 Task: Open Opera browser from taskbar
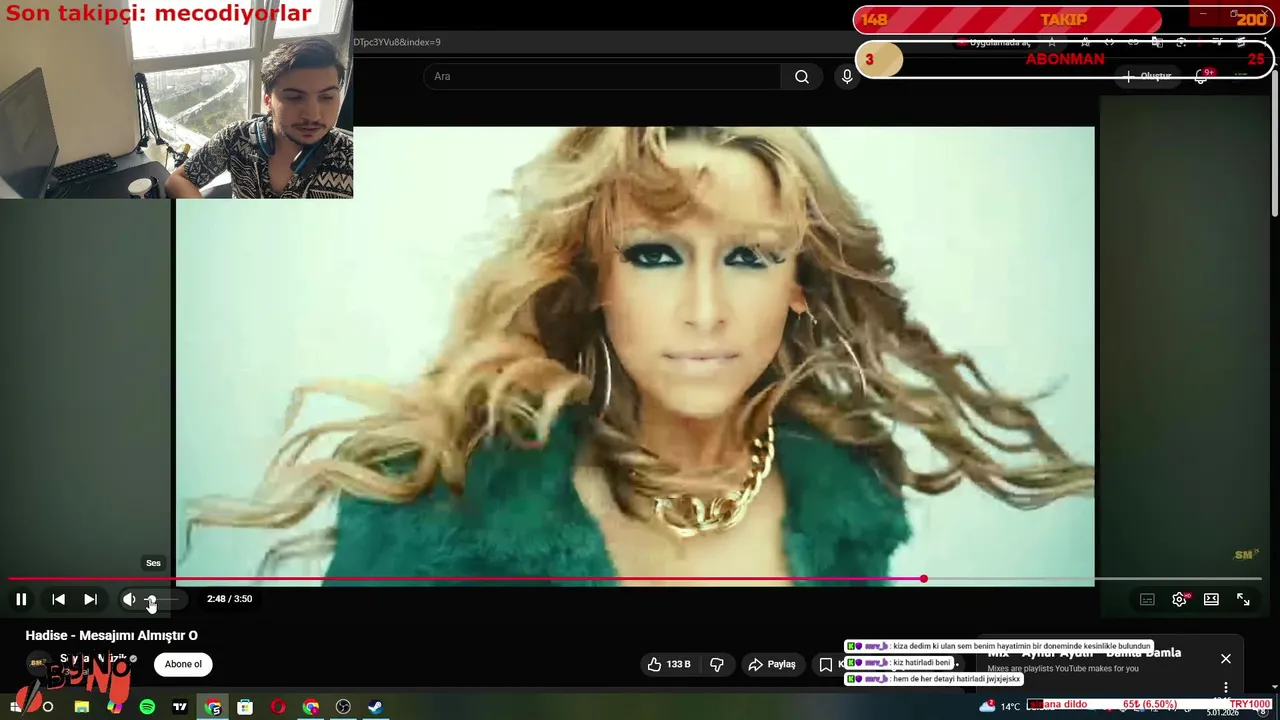point(278,707)
